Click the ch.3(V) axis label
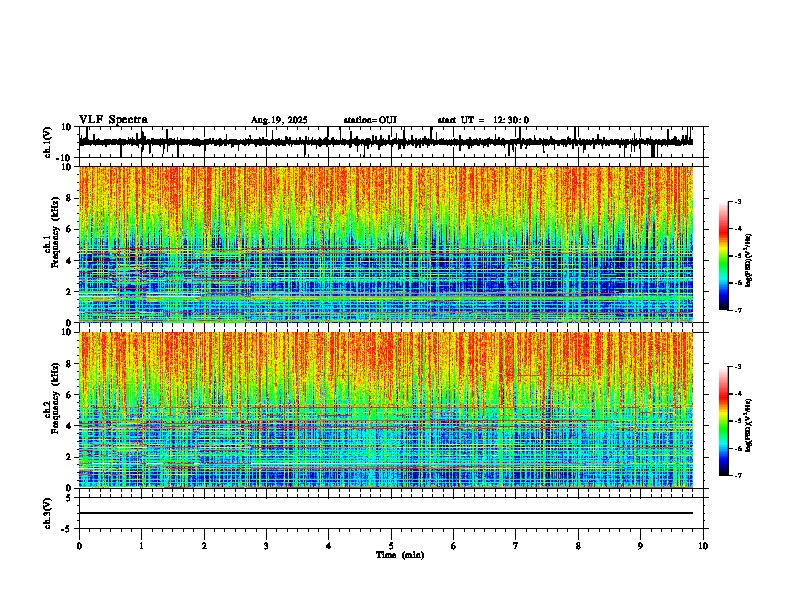Viewport: 792px width, 612px height. click(x=48, y=513)
